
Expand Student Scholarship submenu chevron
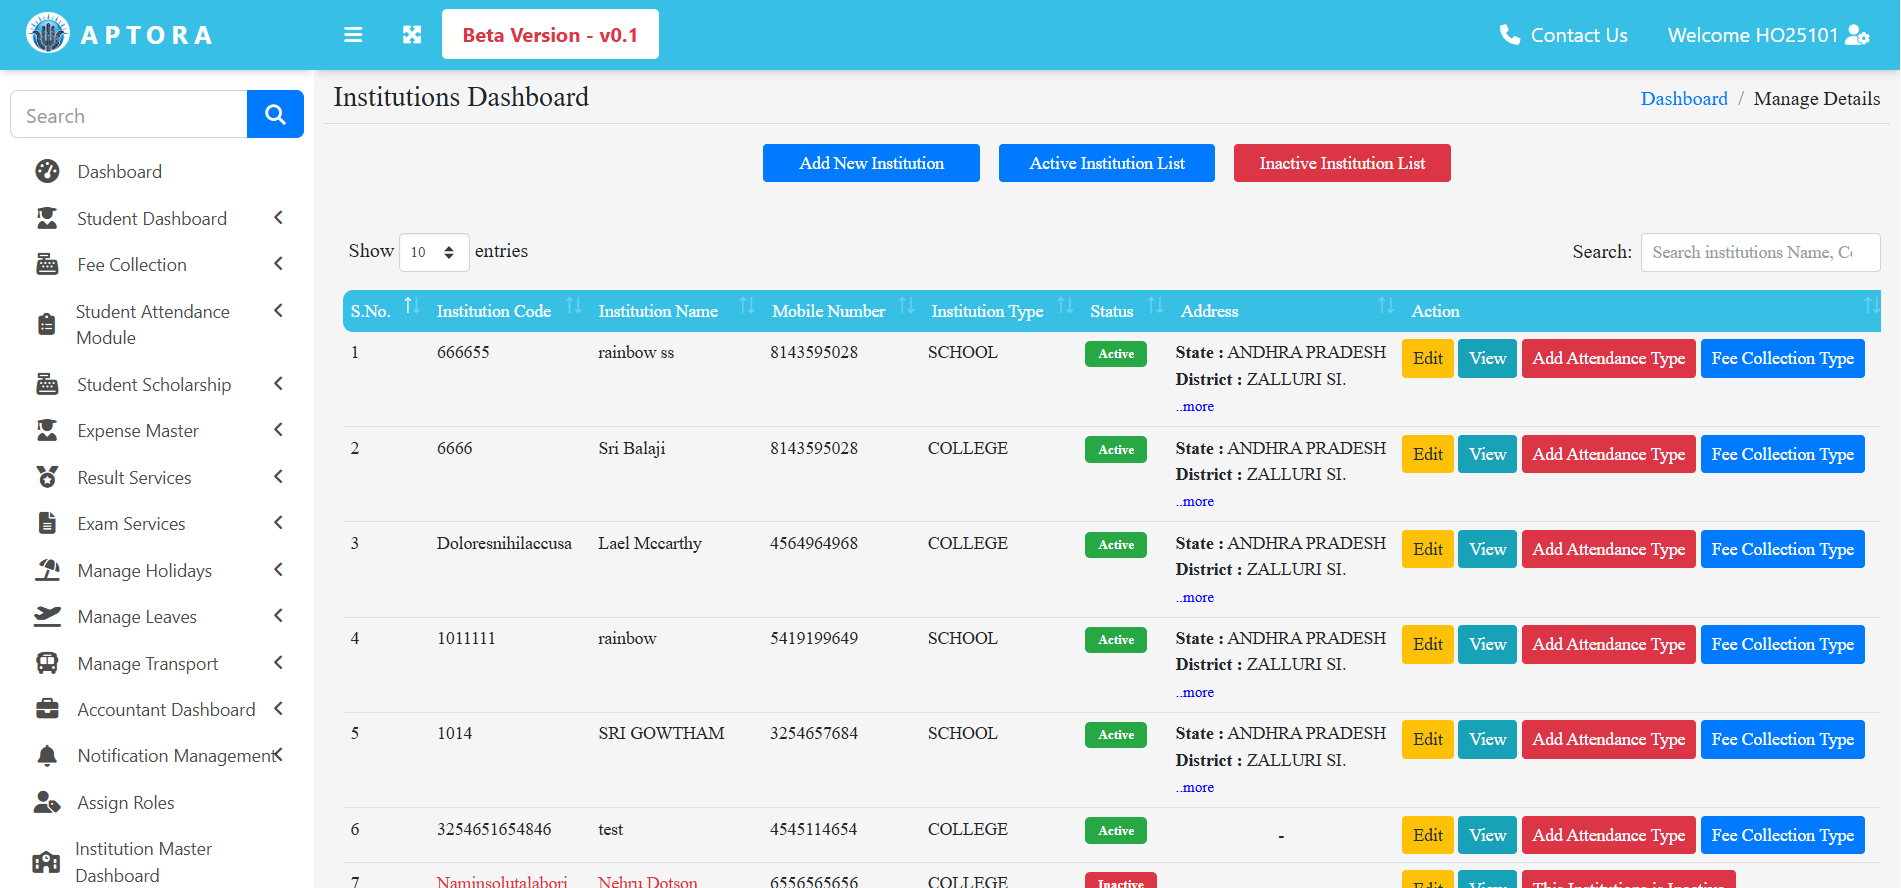coord(279,384)
